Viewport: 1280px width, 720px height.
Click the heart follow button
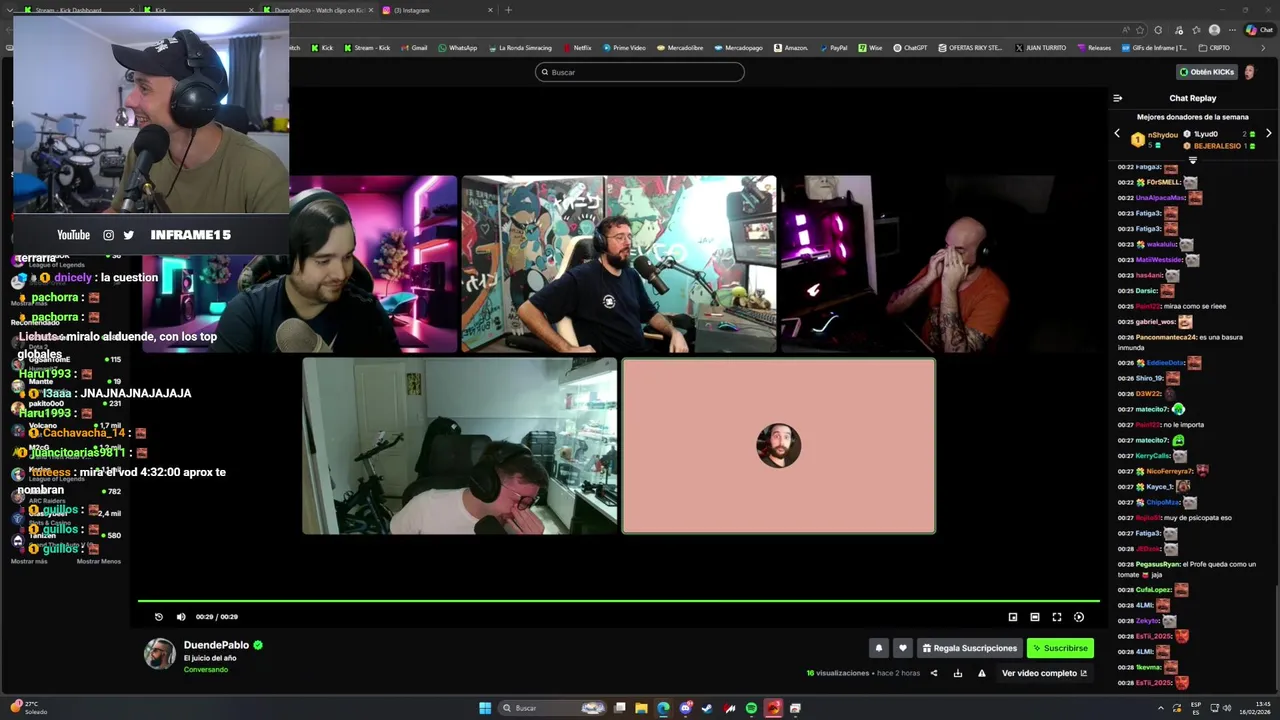point(903,648)
